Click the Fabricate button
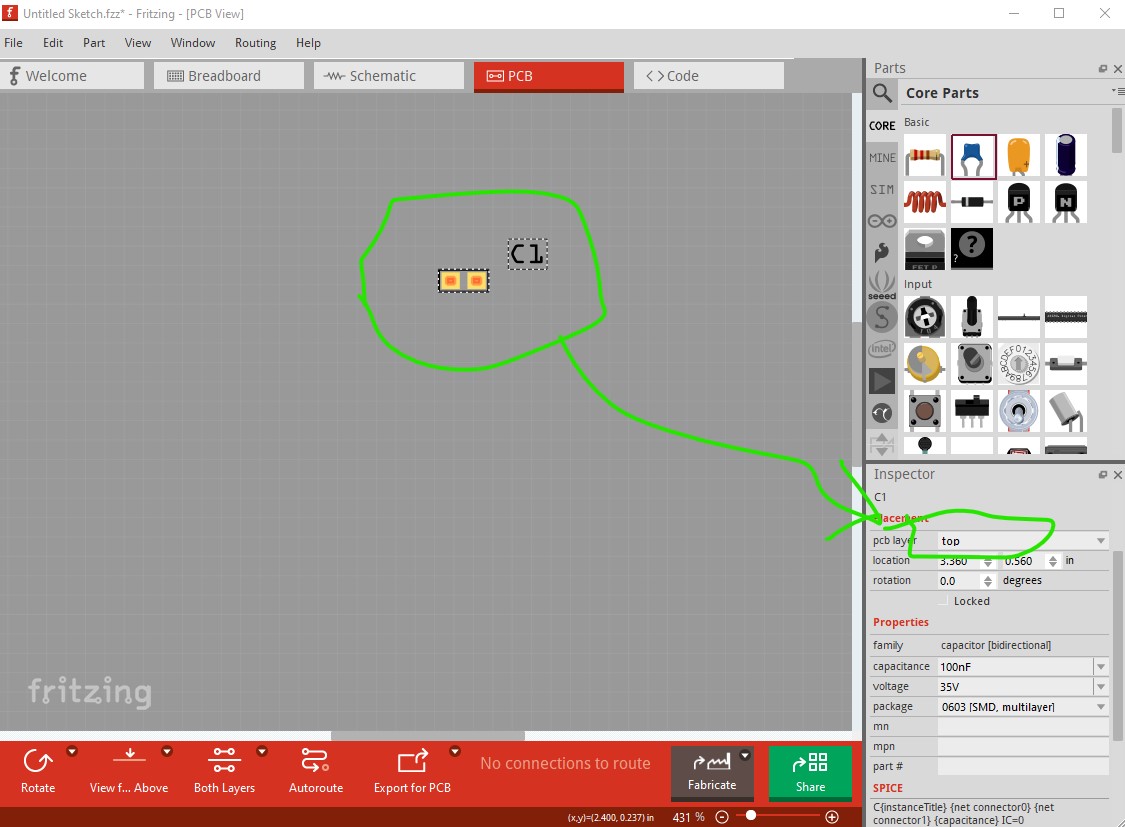1125x827 pixels. [712, 772]
